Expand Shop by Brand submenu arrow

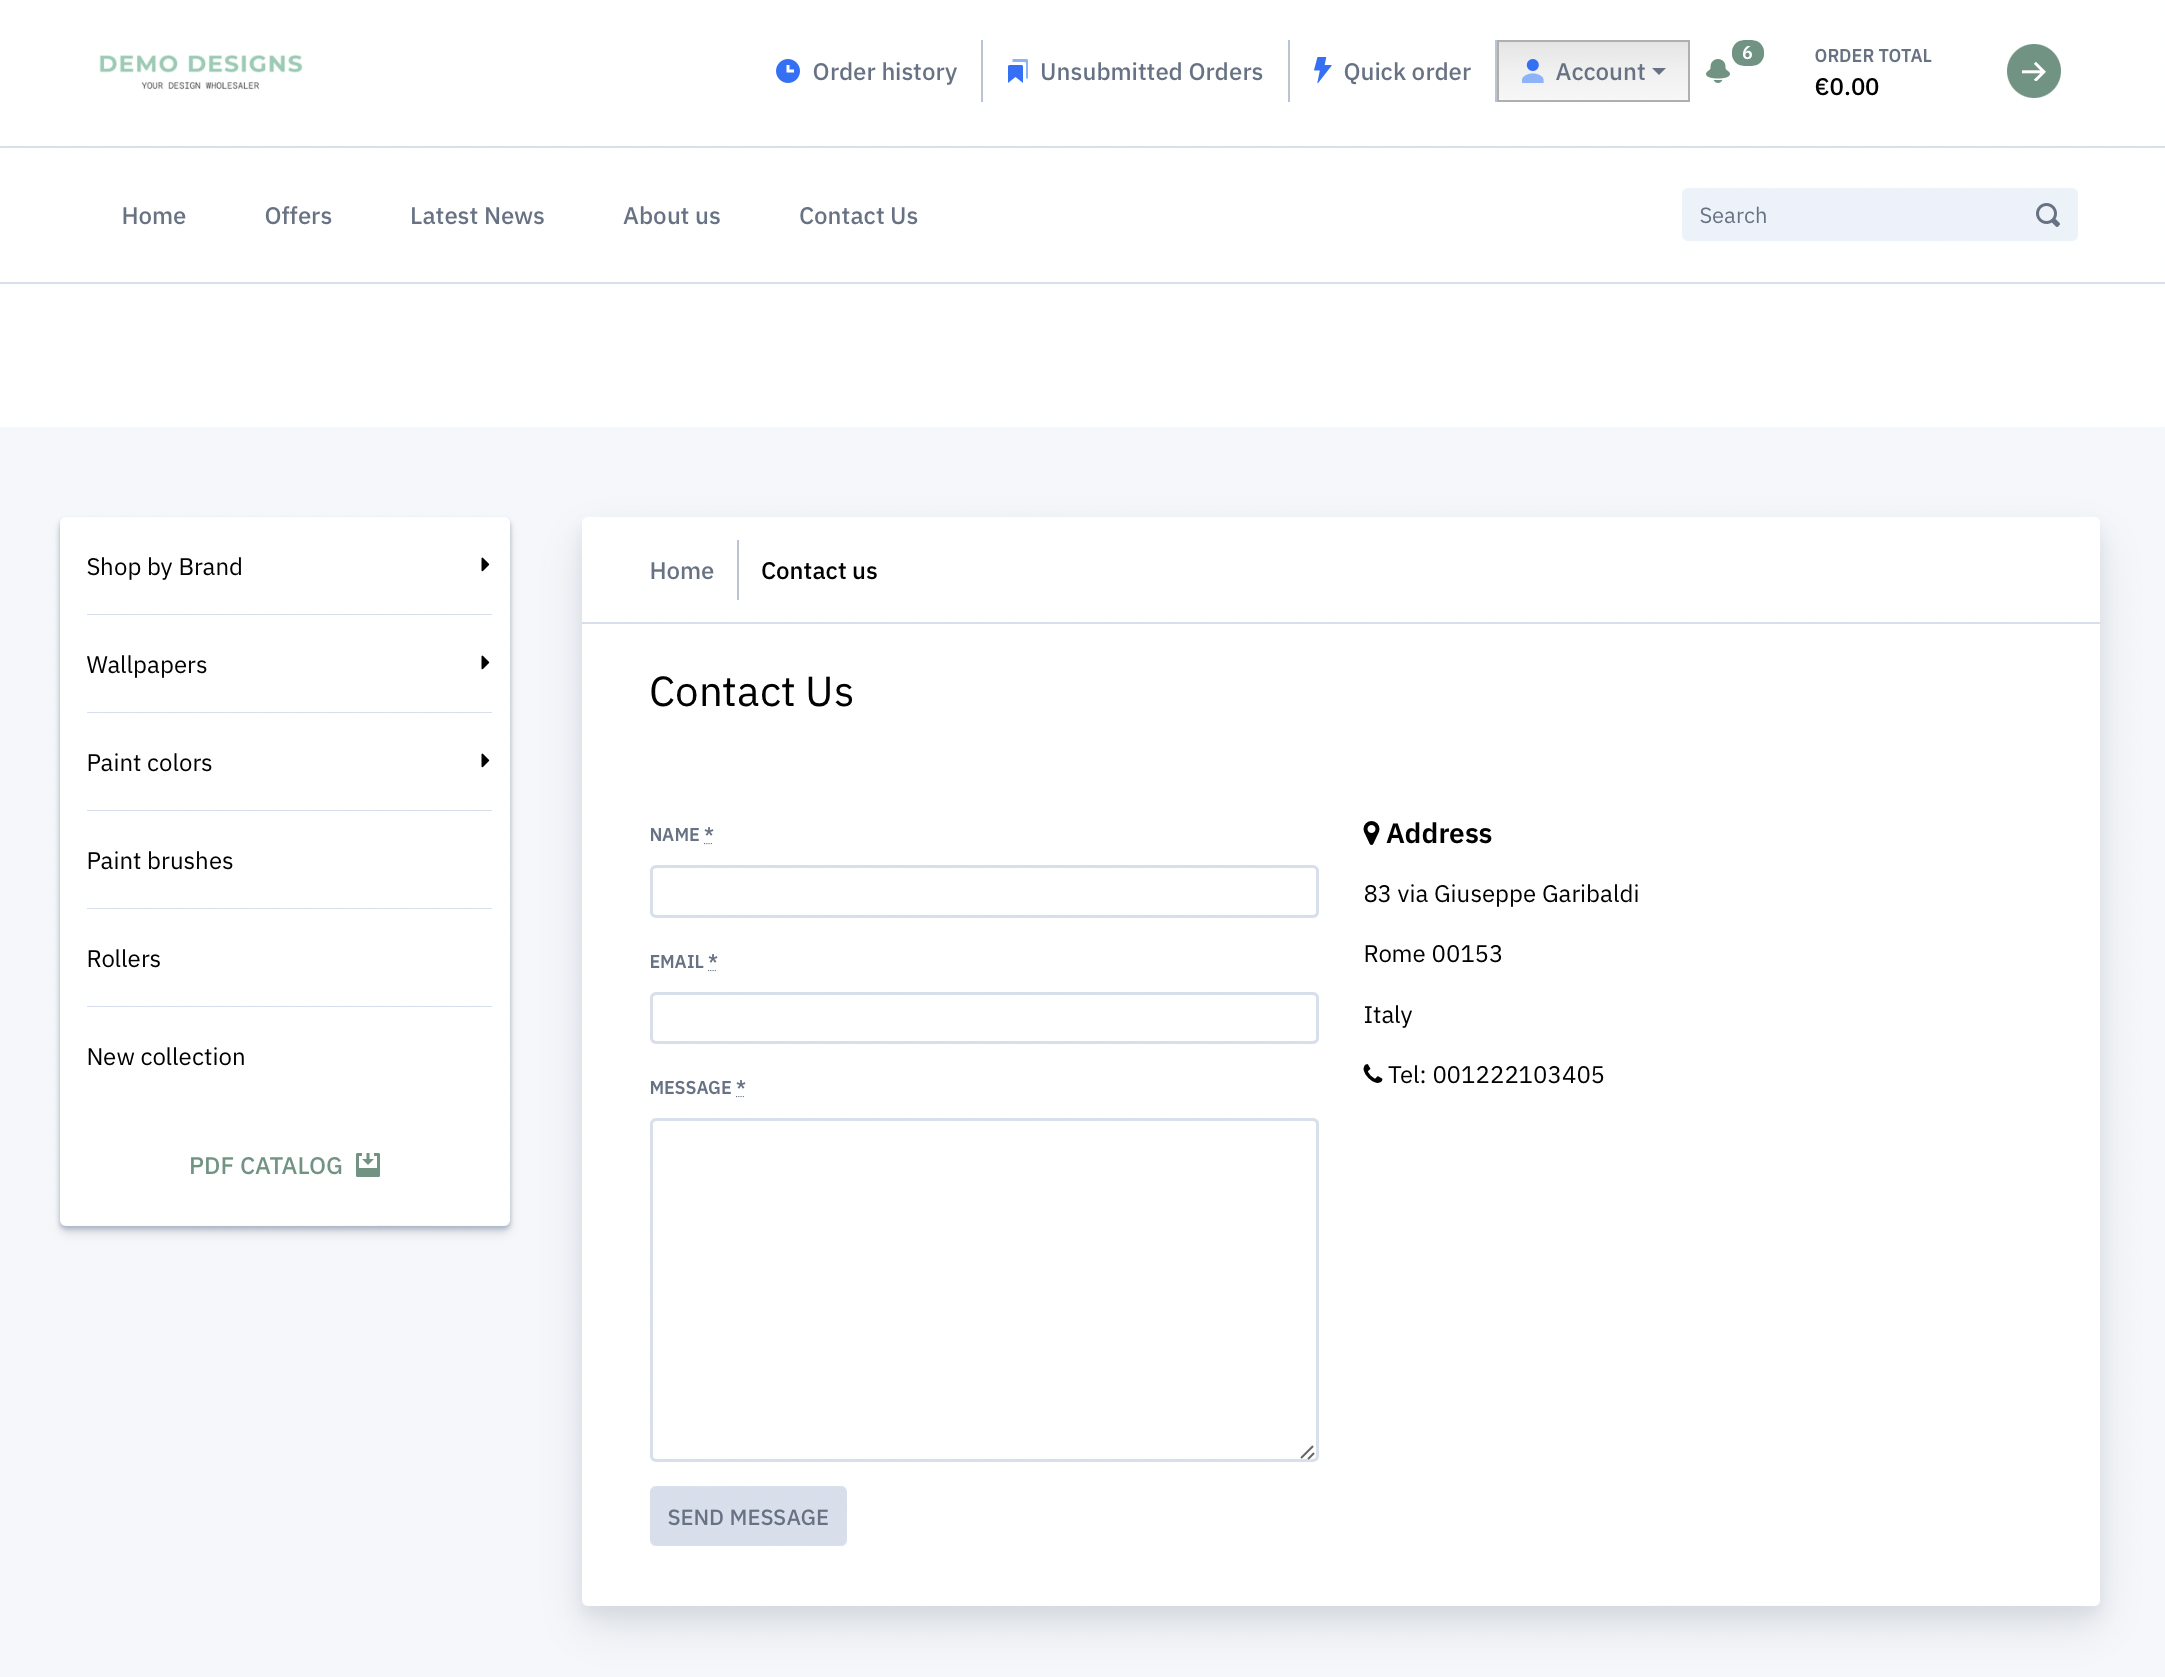click(x=485, y=565)
